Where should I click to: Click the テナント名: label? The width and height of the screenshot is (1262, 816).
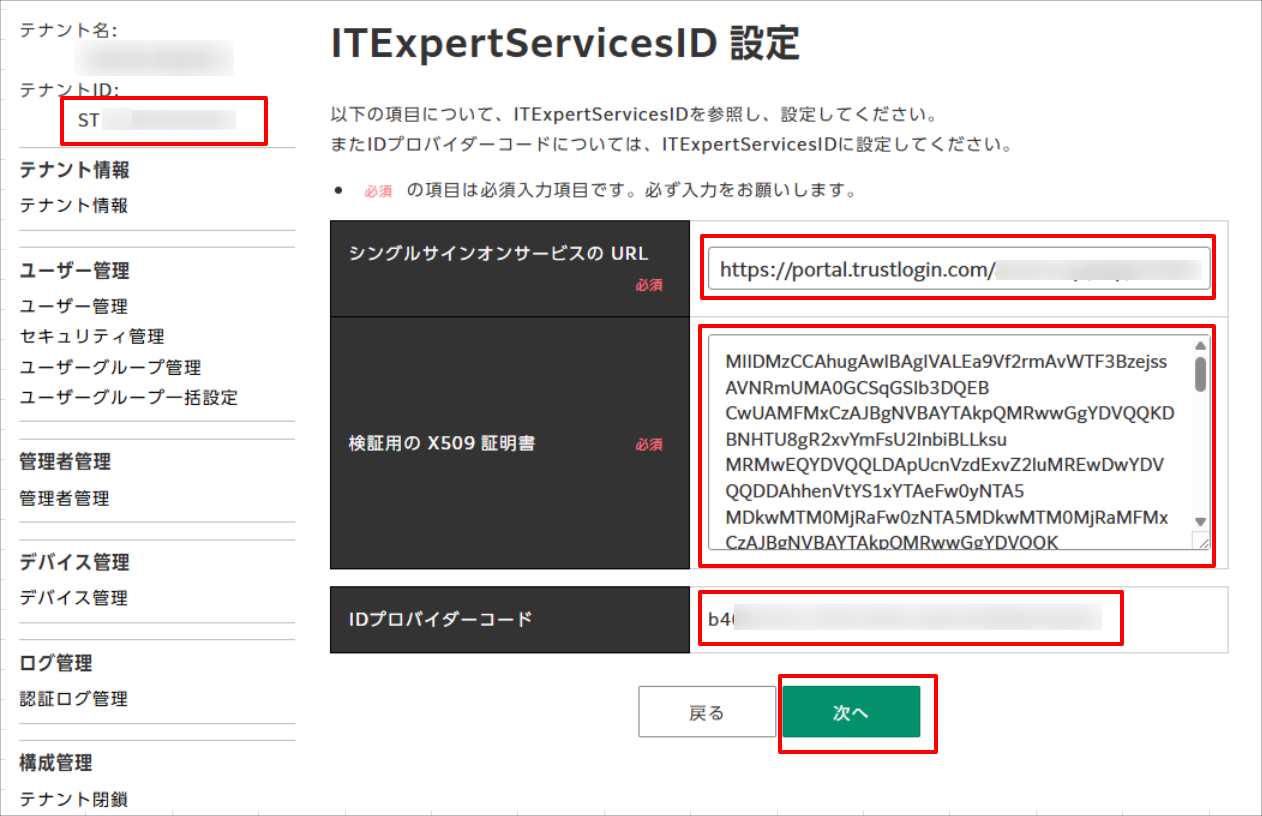click(x=68, y=31)
